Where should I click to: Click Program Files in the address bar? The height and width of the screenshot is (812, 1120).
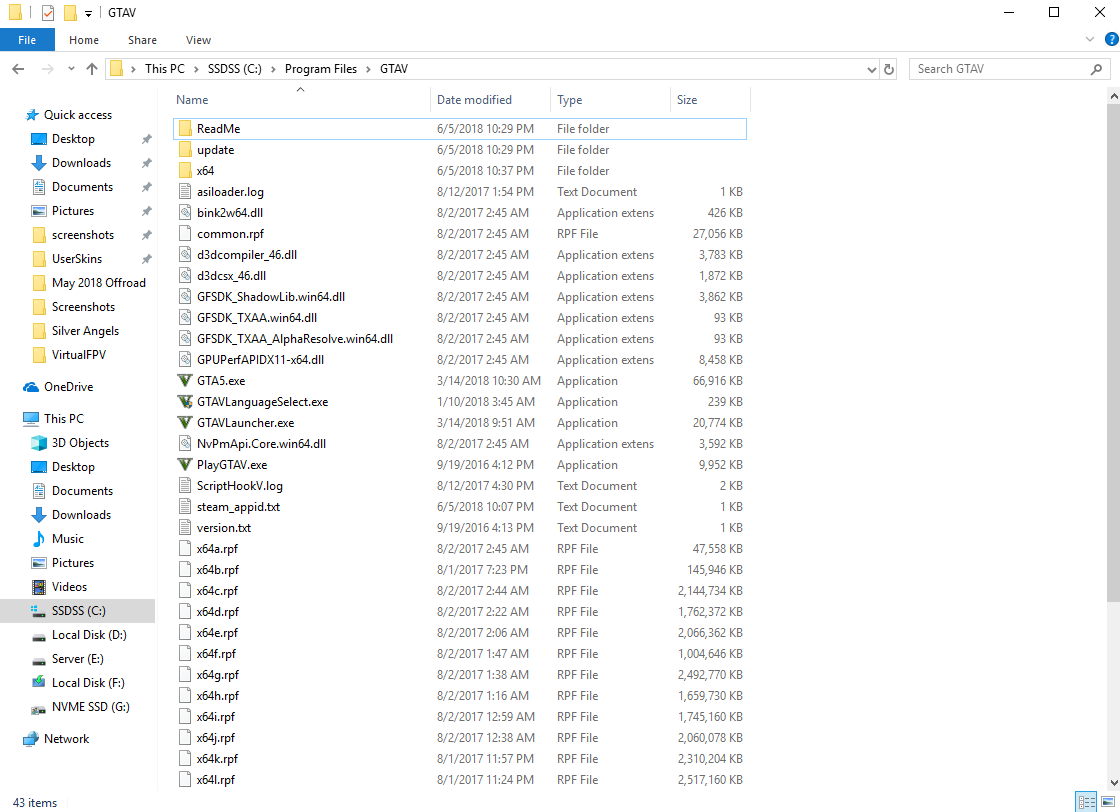click(321, 69)
